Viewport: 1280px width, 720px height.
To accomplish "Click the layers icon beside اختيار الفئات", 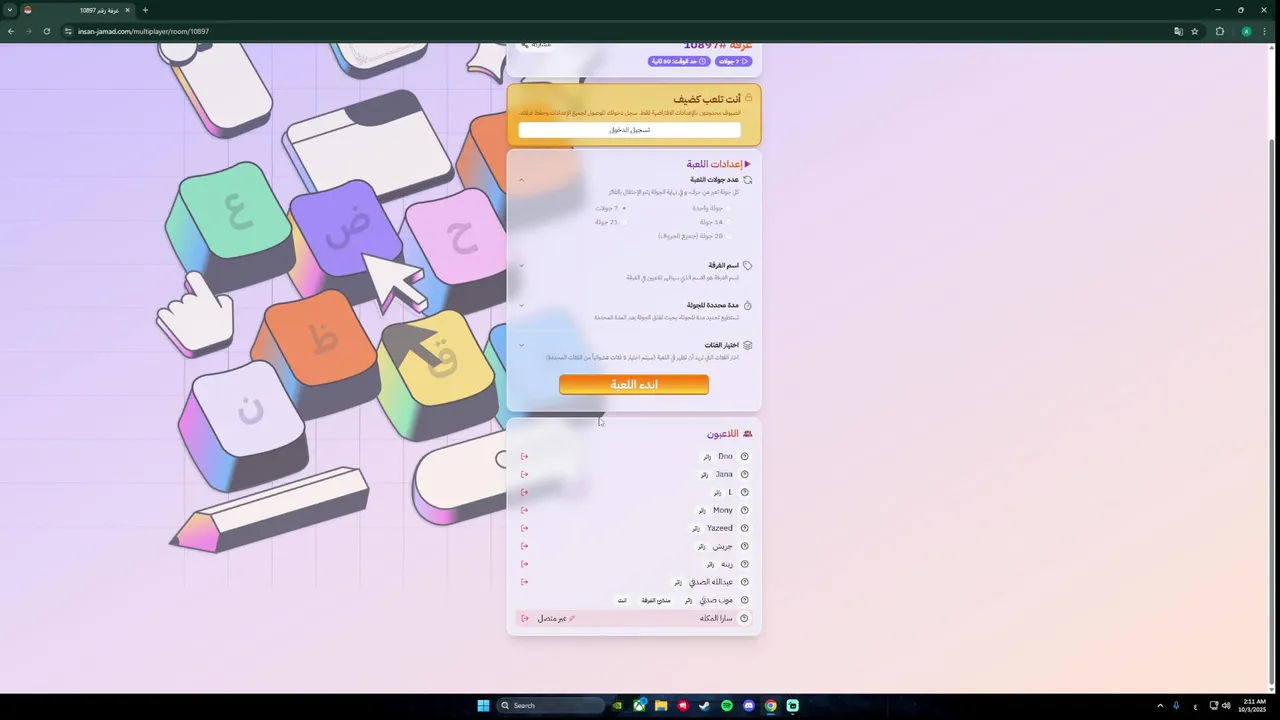I will tap(747, 345).
